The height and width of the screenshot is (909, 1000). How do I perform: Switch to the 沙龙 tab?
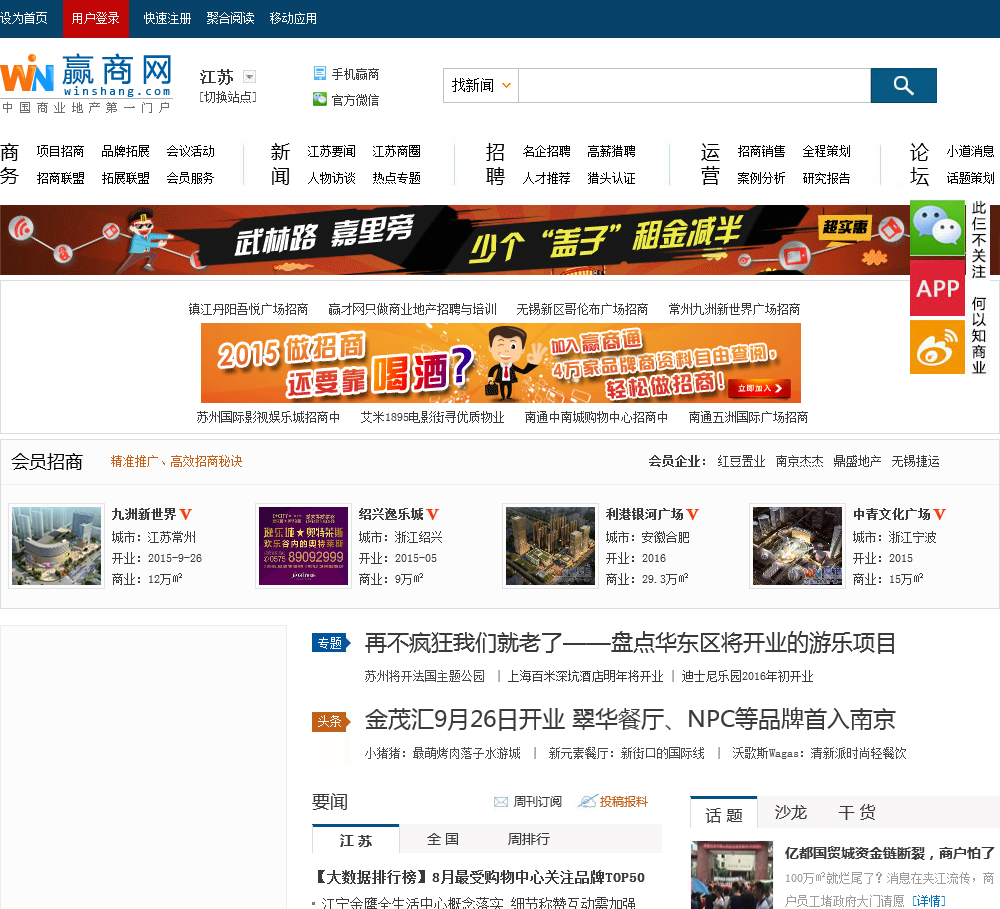coord(791,813)
